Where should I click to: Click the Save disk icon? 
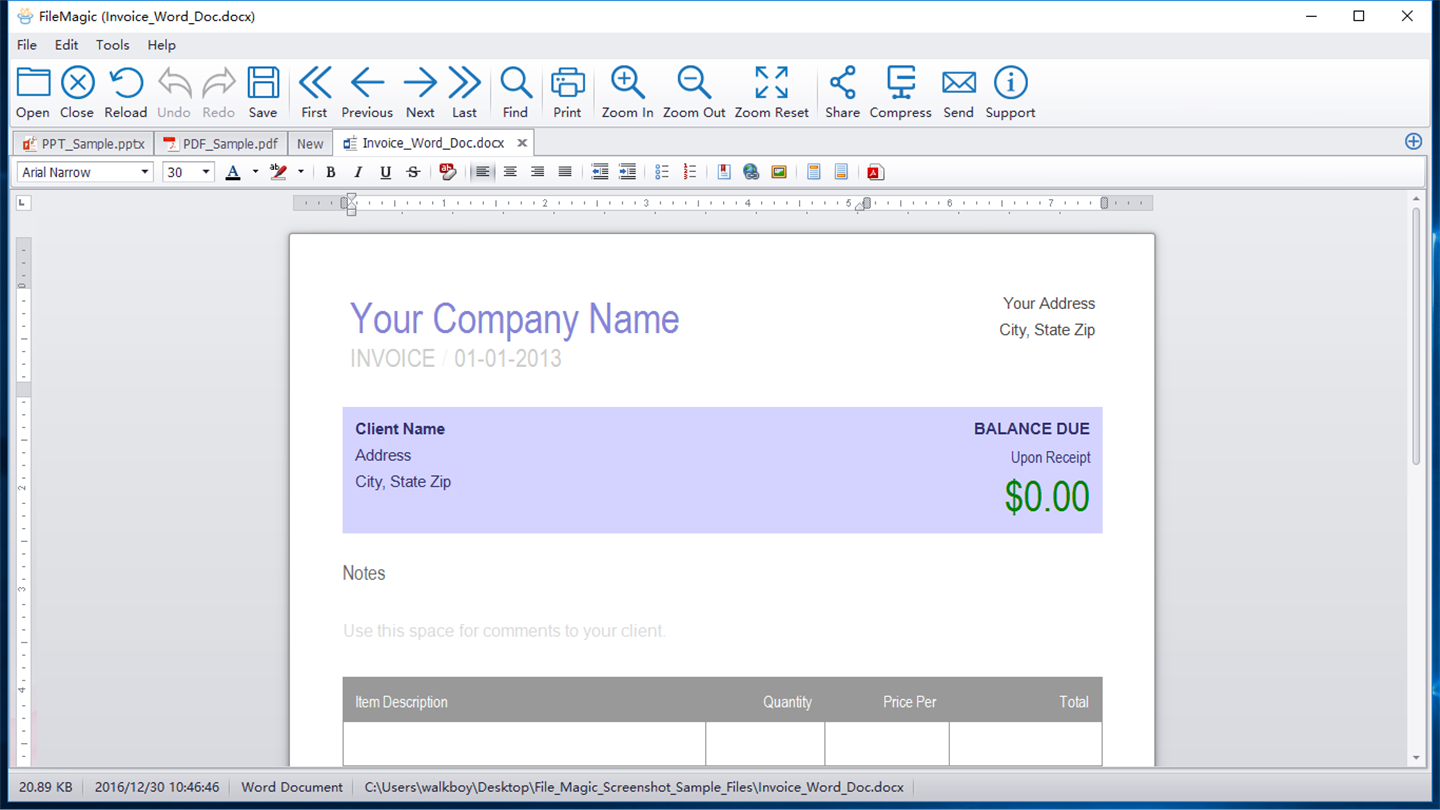tap(263, 83)
